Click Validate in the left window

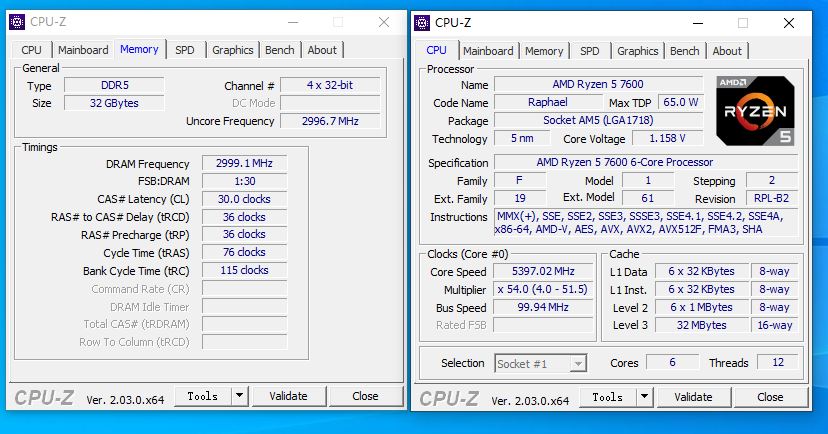click(288, 396)
